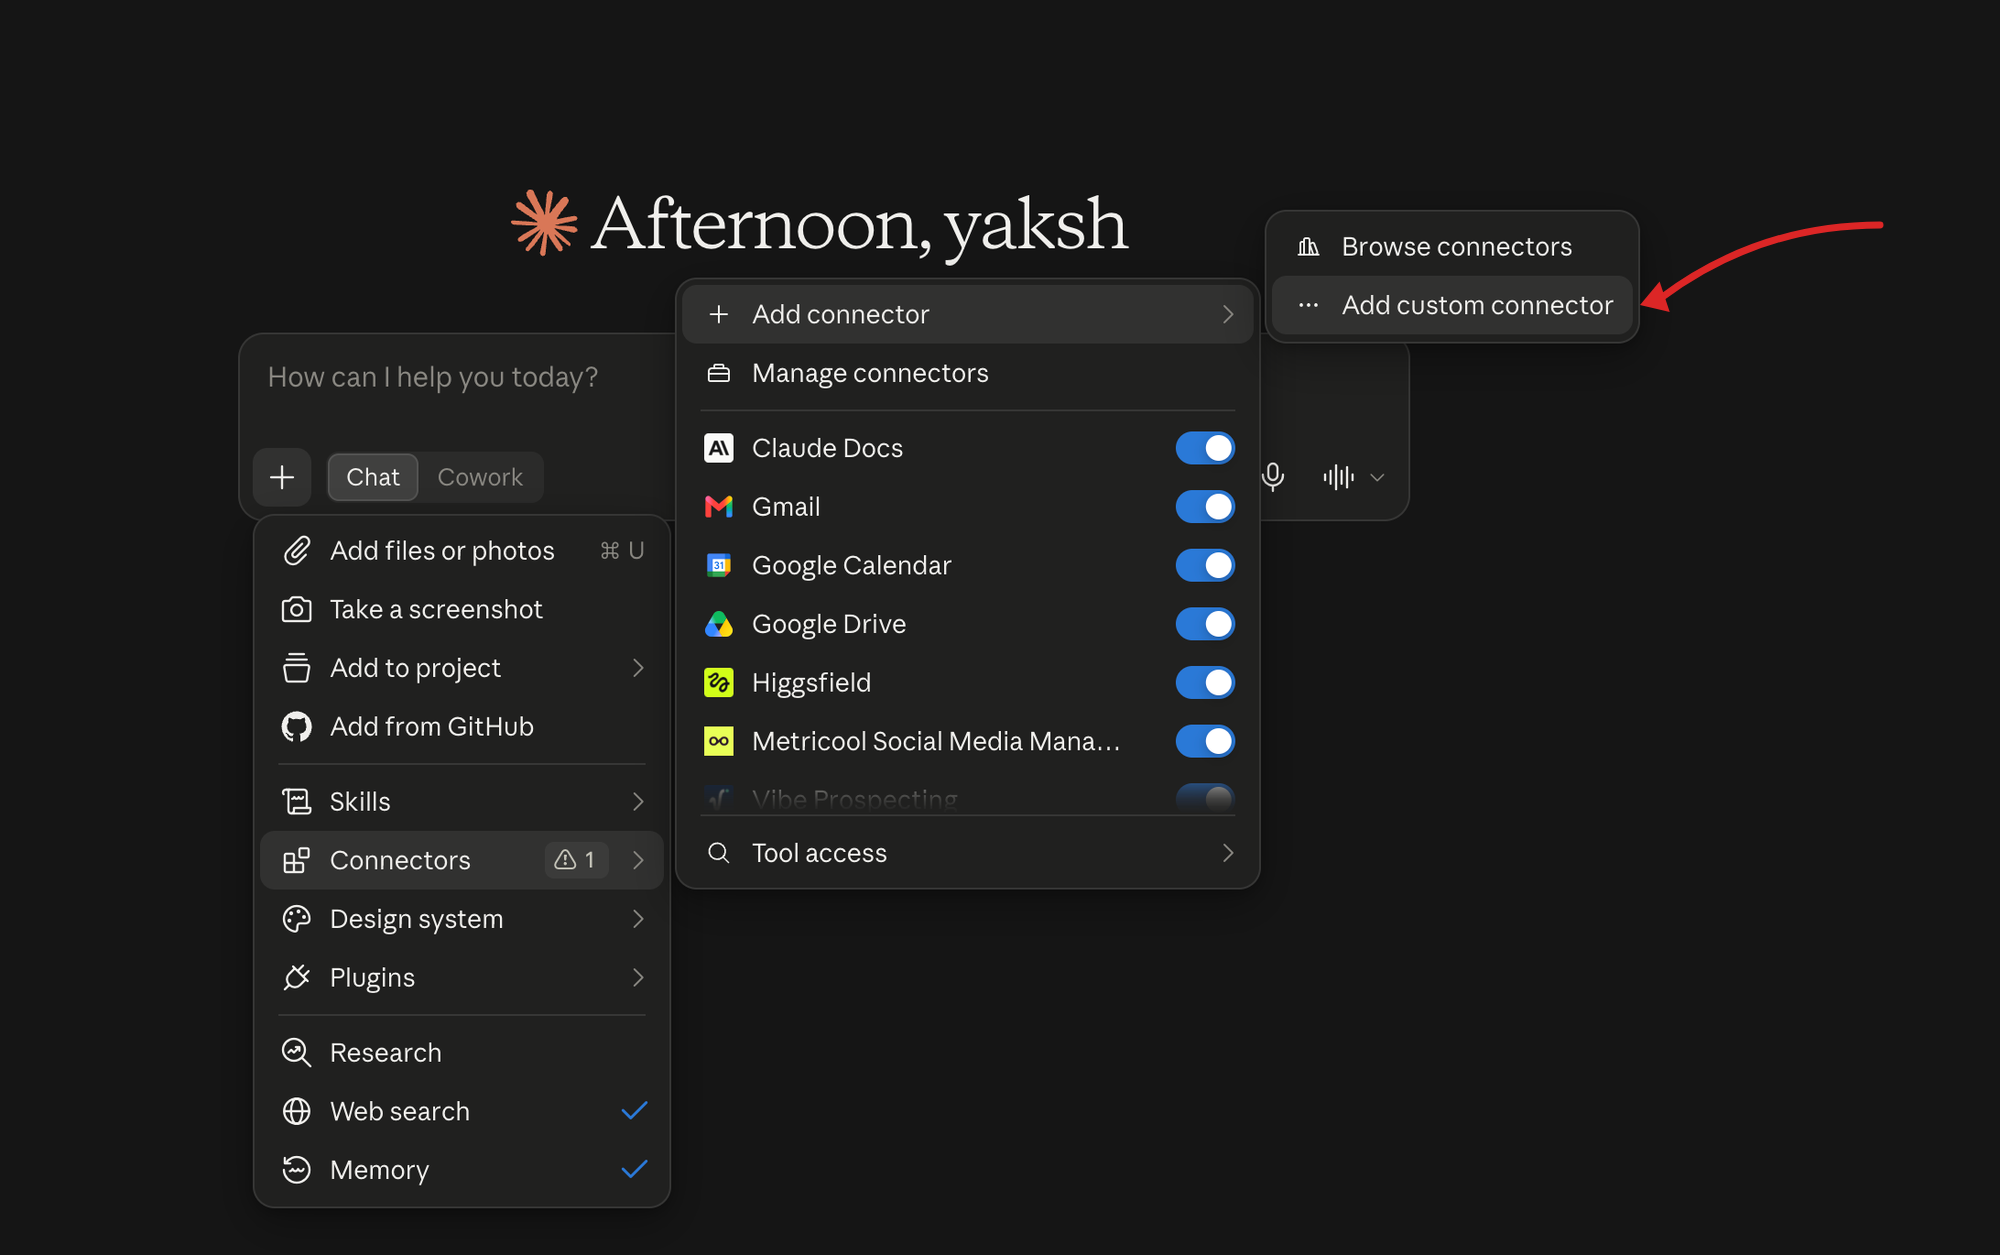Uncheck the Web search checkmark
The image size is (2000, 1255).
coord(634,1111)
